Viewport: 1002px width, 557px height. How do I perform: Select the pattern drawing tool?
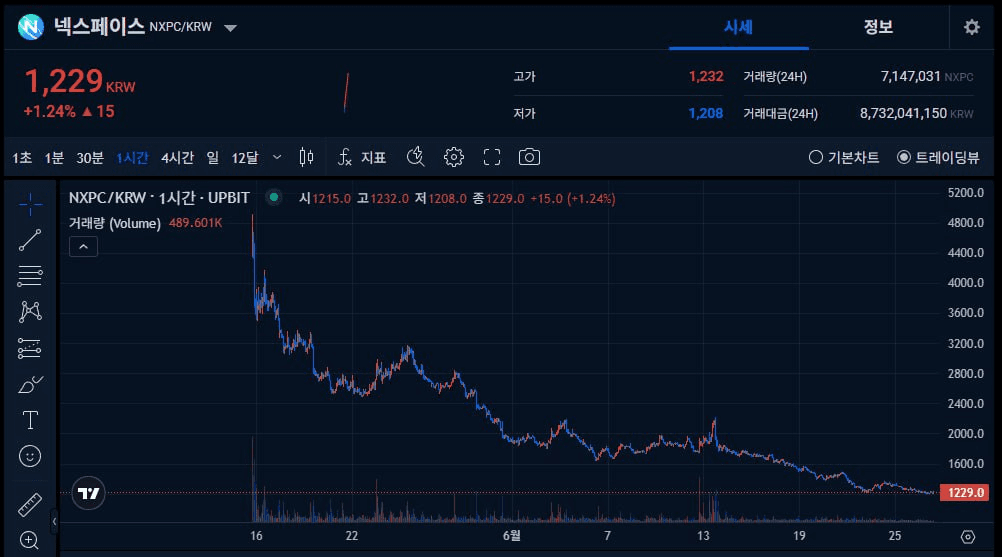[x=30, y=312]
